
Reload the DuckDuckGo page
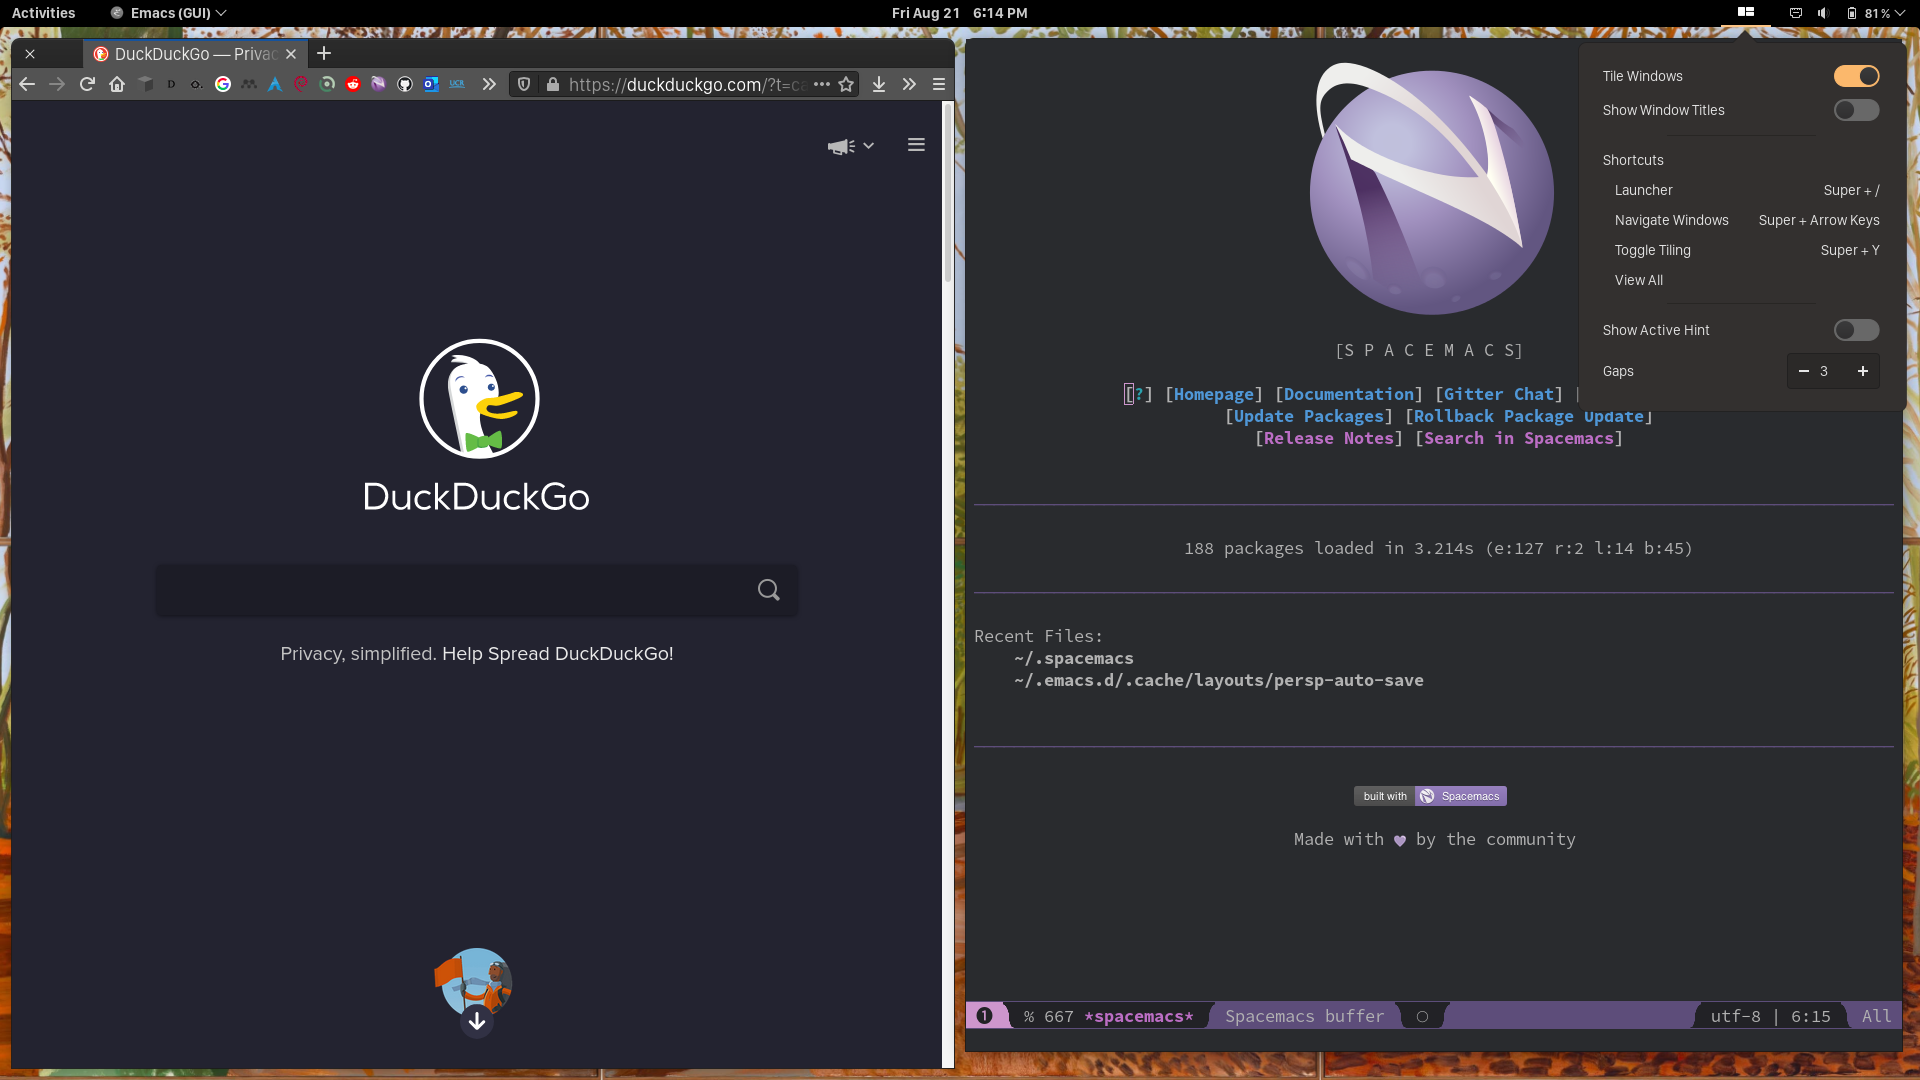pyautogui.click(x=87, y=84)
